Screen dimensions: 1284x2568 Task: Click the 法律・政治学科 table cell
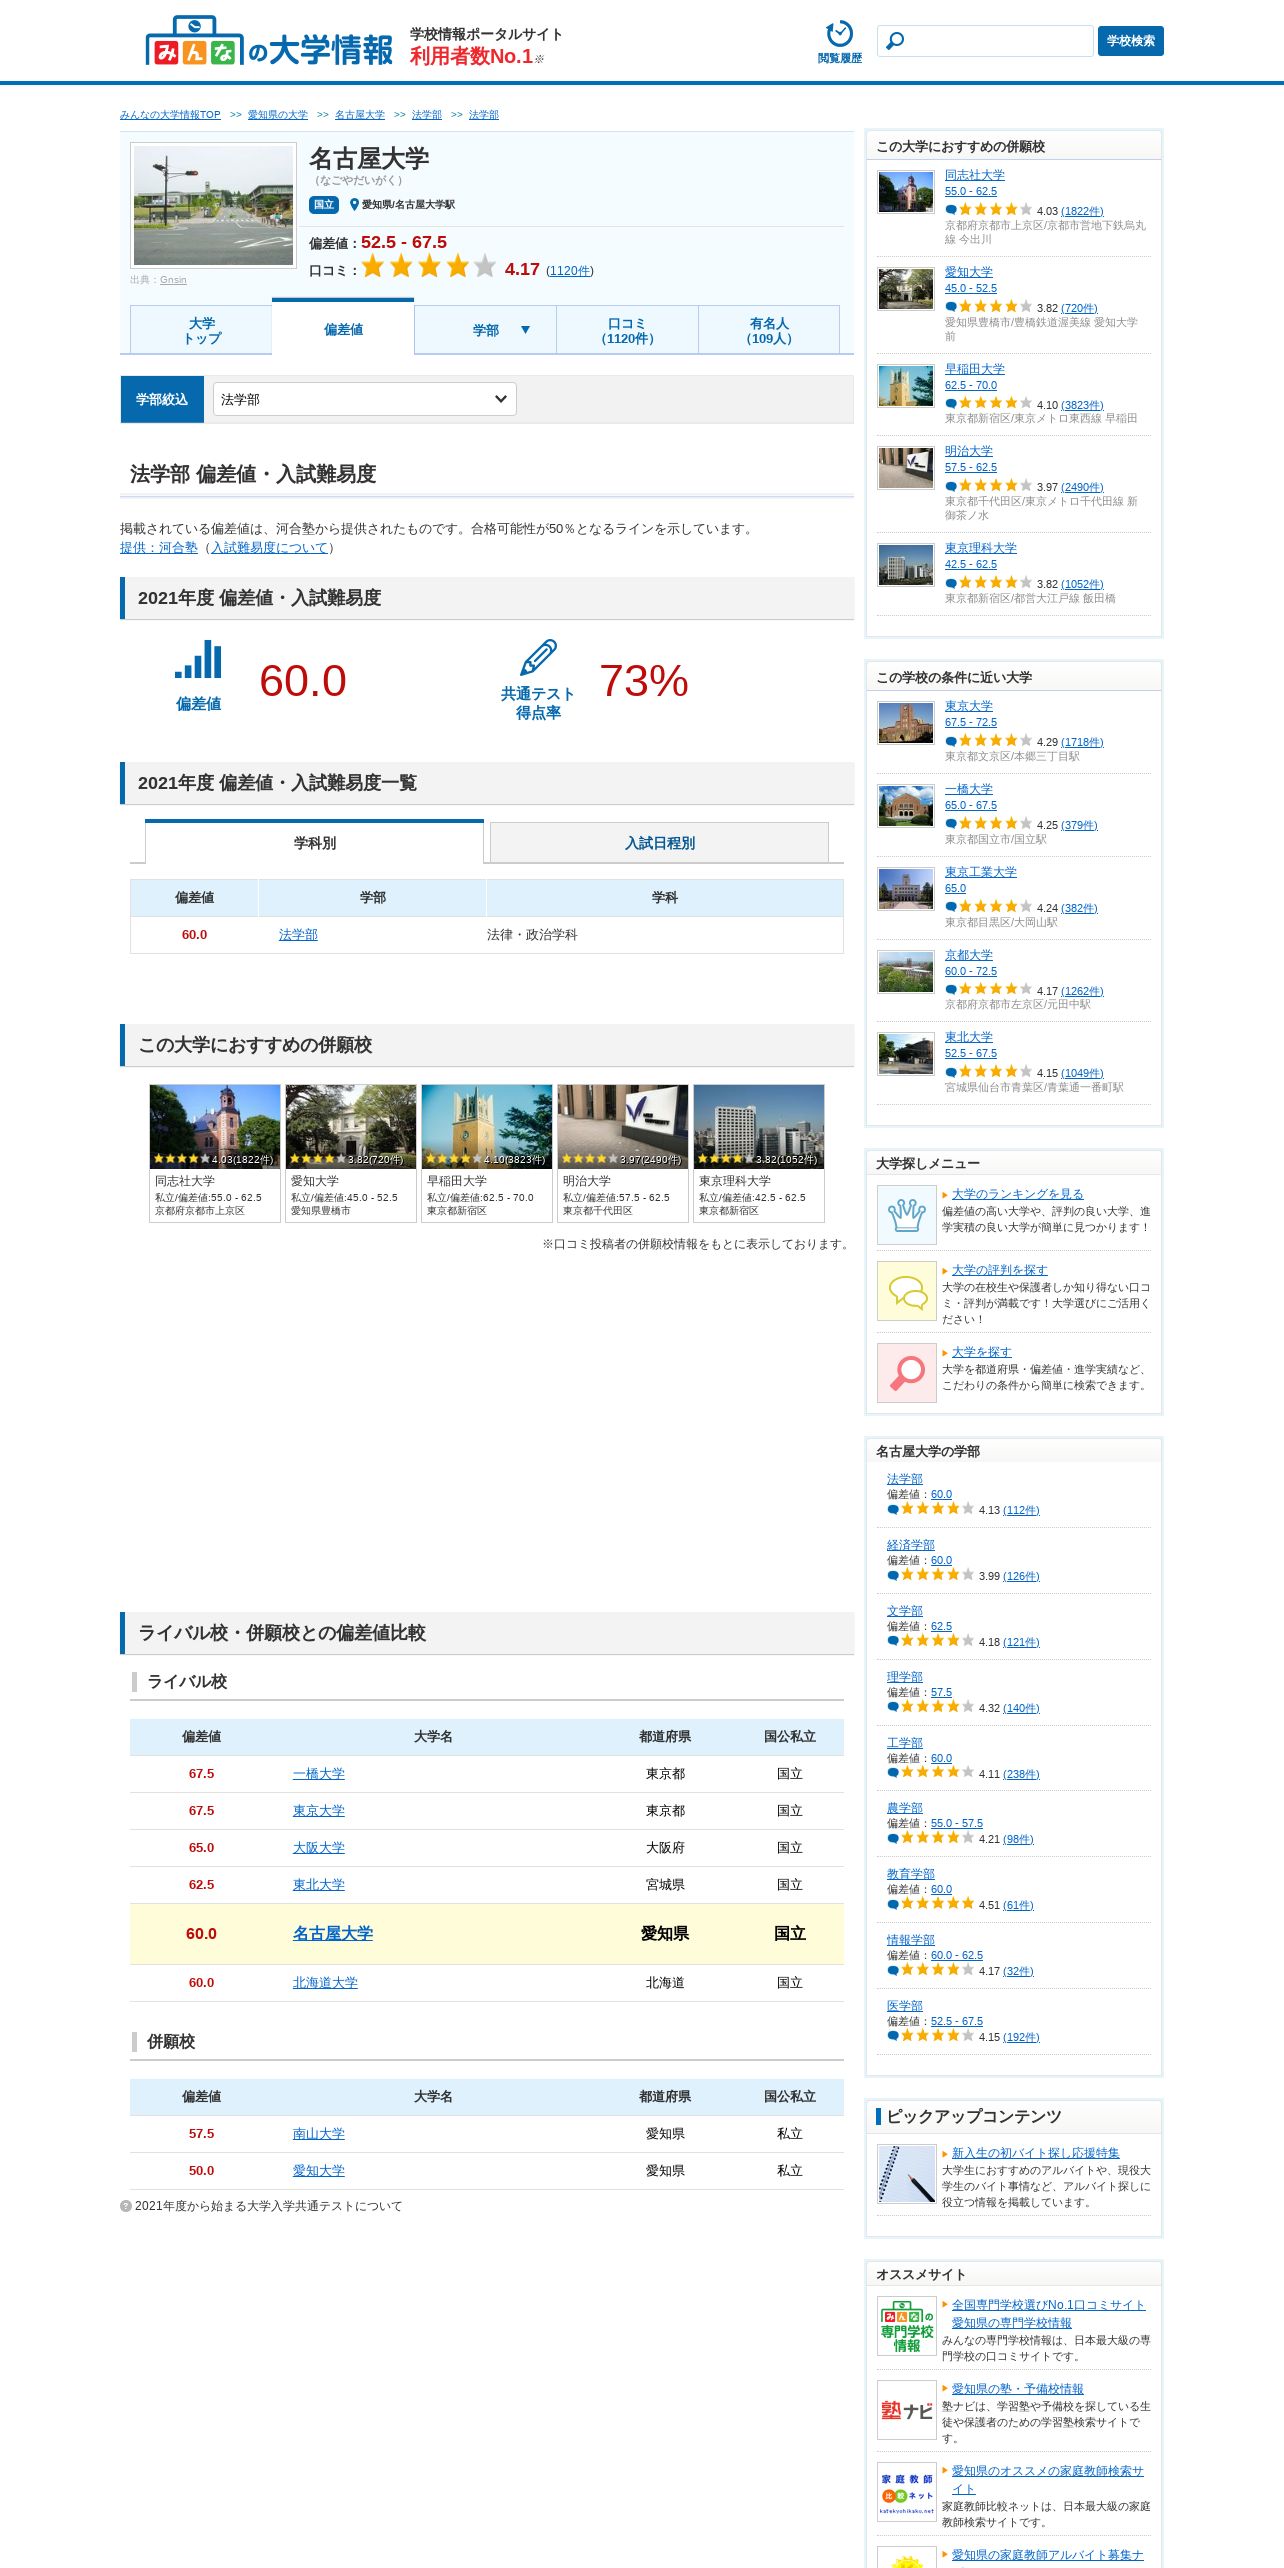664,934
